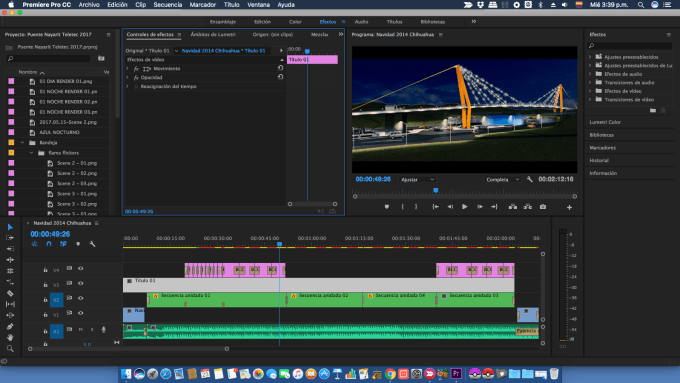This screenshot has height=383, width=680.
Task: Expand the Efectos de audio folder
Action: (590, 74)
